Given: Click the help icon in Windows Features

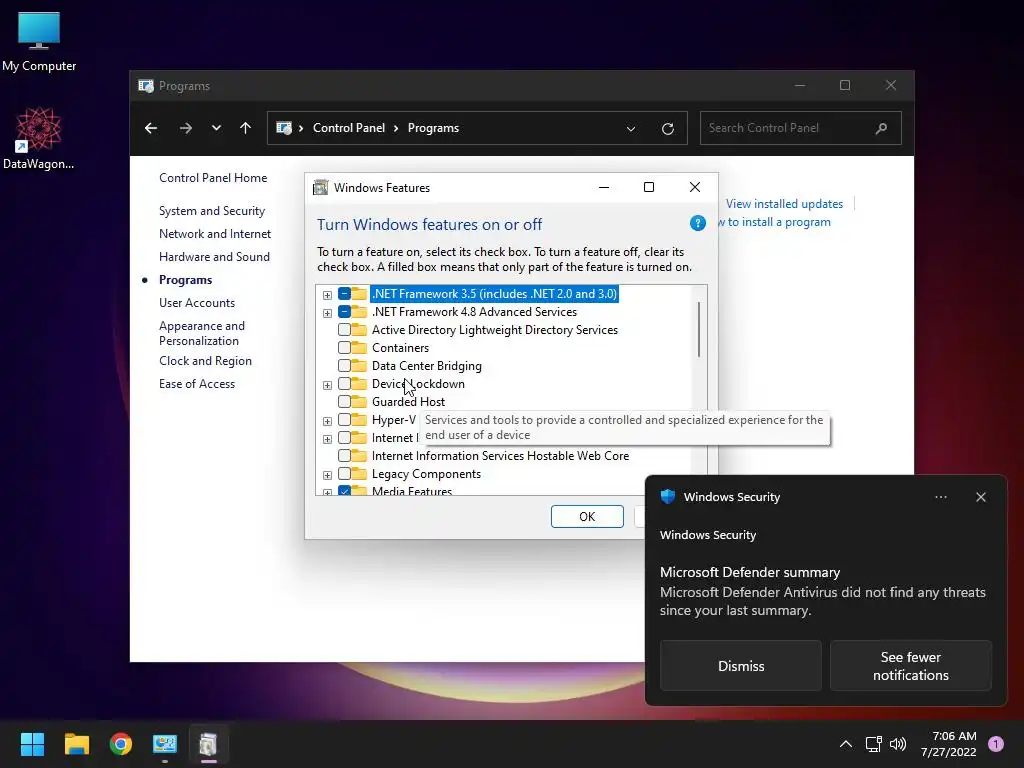Looking at the screenshot, I should (697, 223).
